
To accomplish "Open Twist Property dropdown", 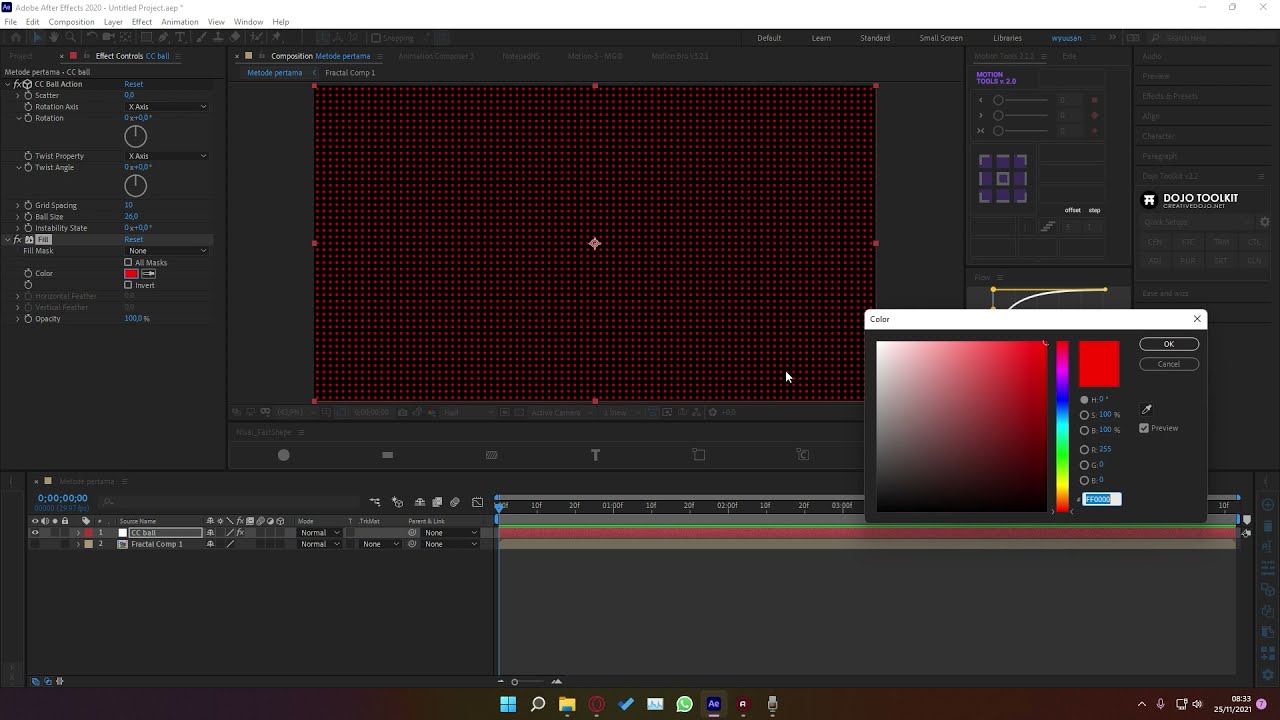I will click(167, 156).
